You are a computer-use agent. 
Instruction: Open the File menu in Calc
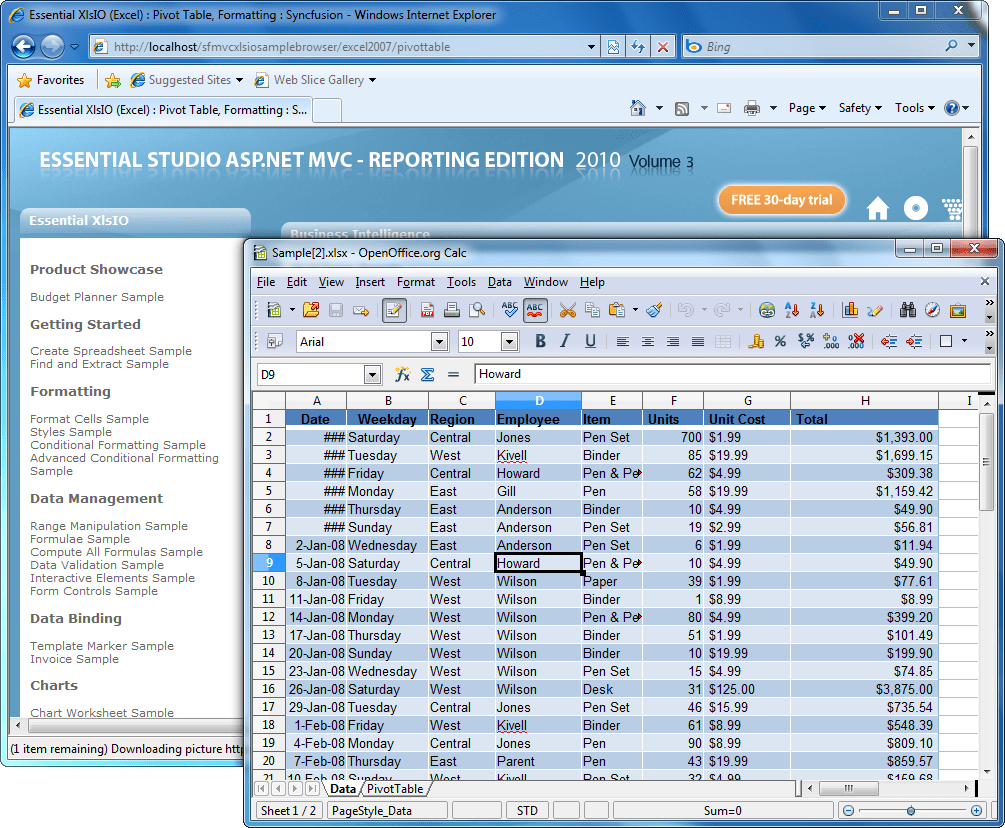pyautogui.click(x=266, y=282)
